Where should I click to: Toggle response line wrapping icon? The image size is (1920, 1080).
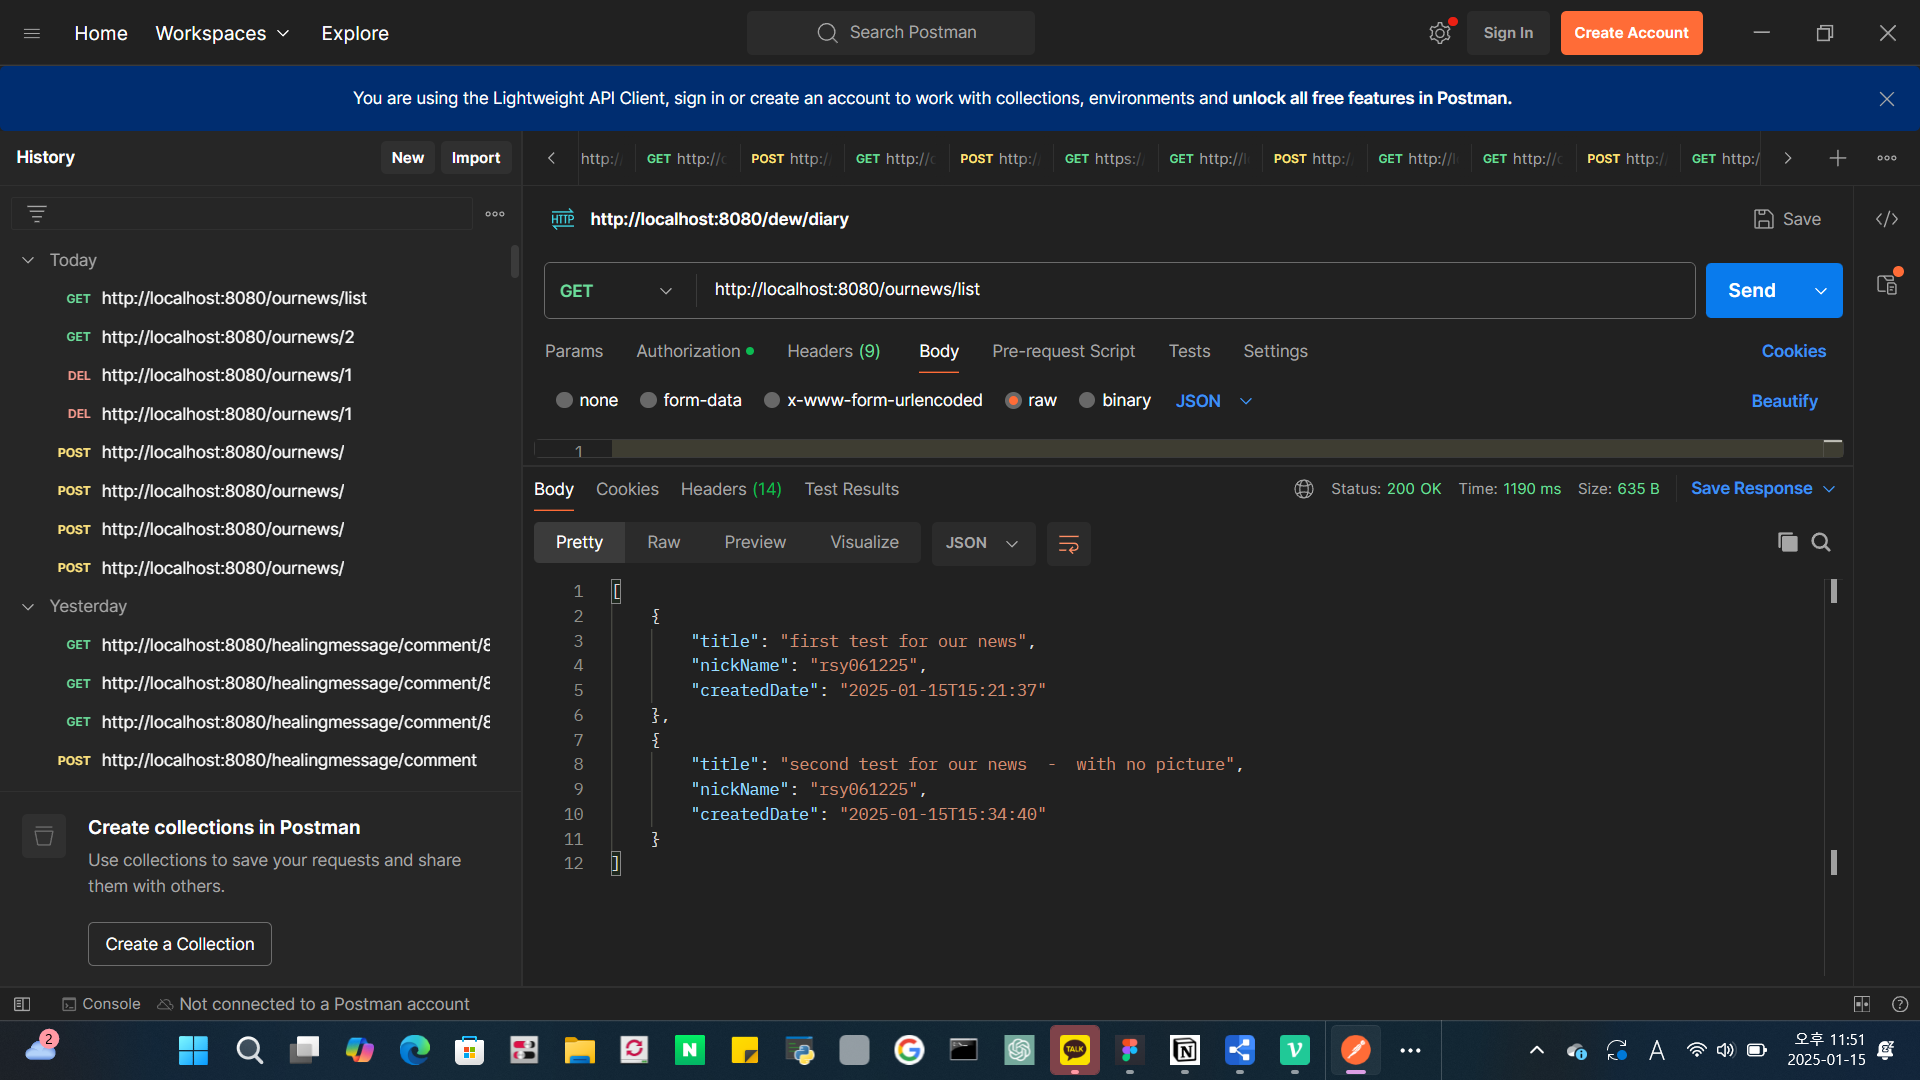(x=1069, y=543)
